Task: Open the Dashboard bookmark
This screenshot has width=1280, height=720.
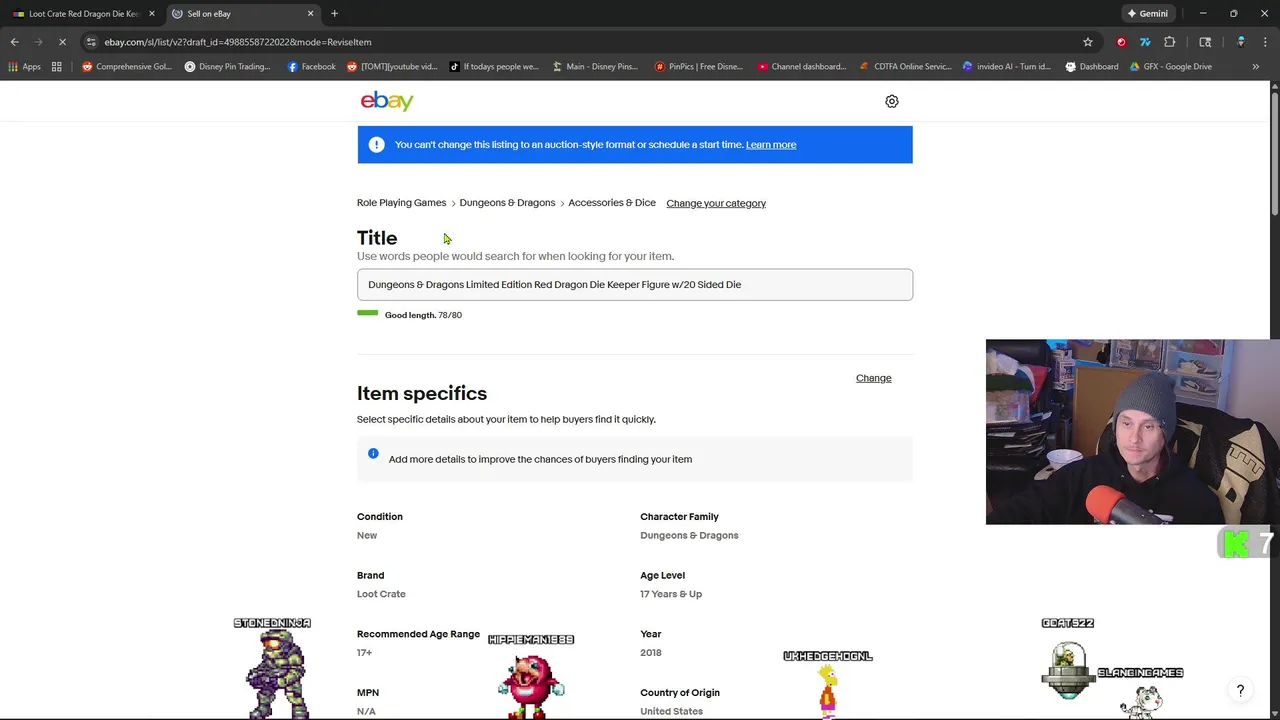Action: click(x=1092, y=67)
